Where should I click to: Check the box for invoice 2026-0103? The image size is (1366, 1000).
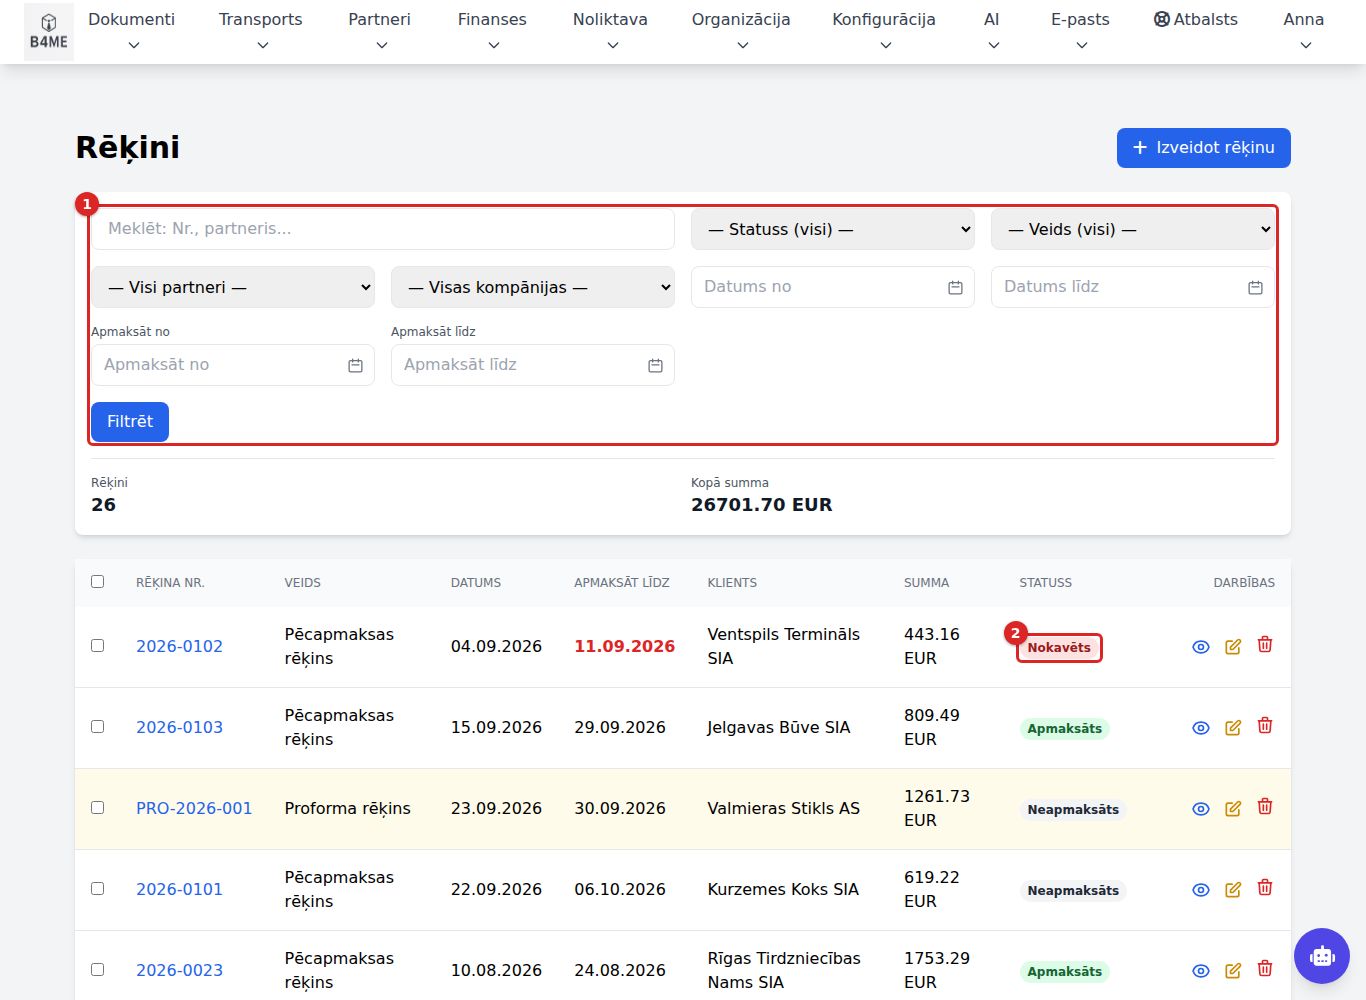coord(97,726)
